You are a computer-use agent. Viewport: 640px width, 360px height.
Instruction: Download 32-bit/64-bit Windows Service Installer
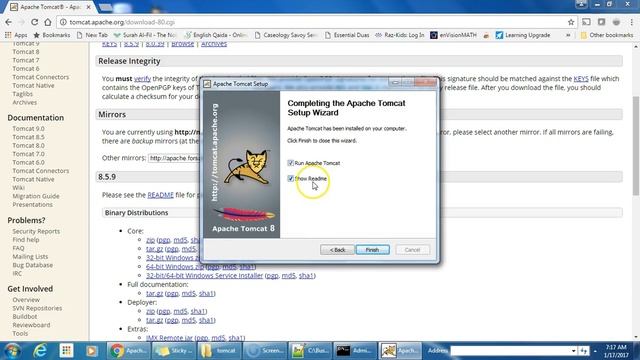[204, 276]
